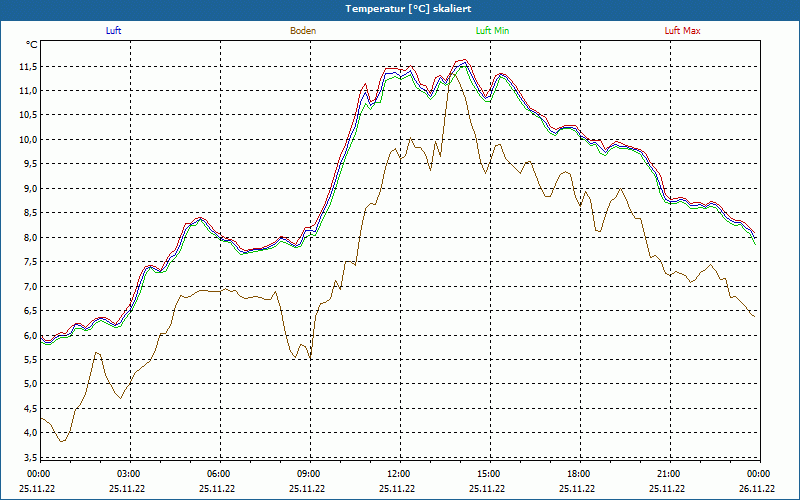The width and height of the screenshot is (800, 500).
Task: Click the 09:00 time axis label
Action: point(311,474)
